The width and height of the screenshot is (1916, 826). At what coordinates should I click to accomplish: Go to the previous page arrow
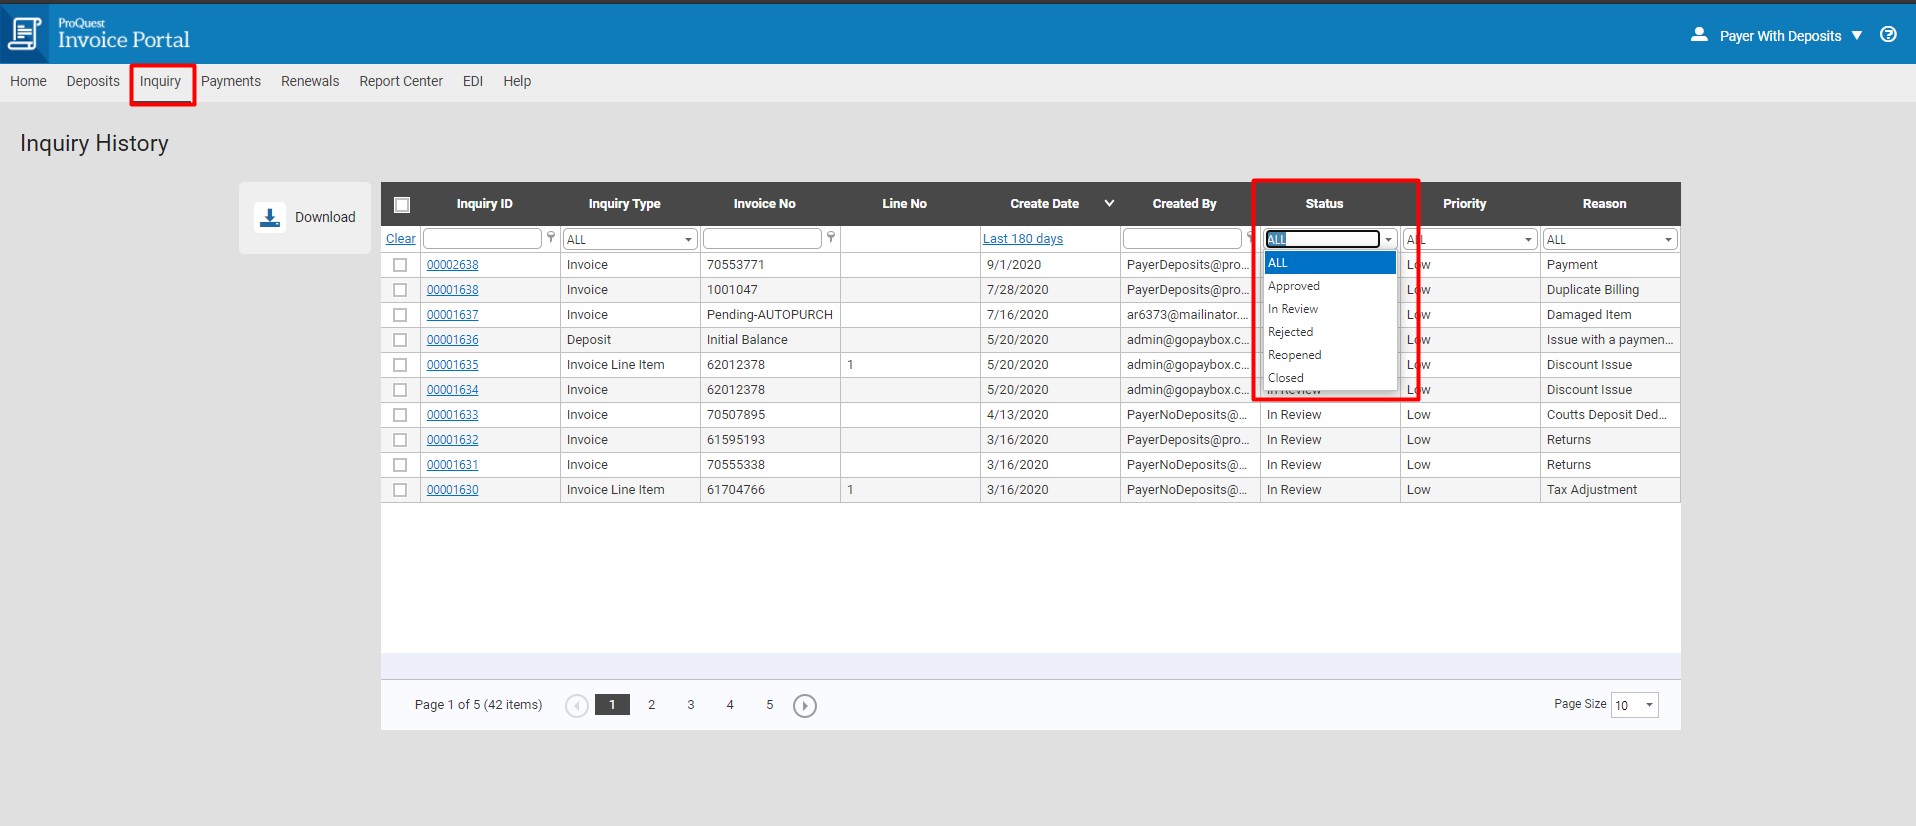tap(577, 706)
